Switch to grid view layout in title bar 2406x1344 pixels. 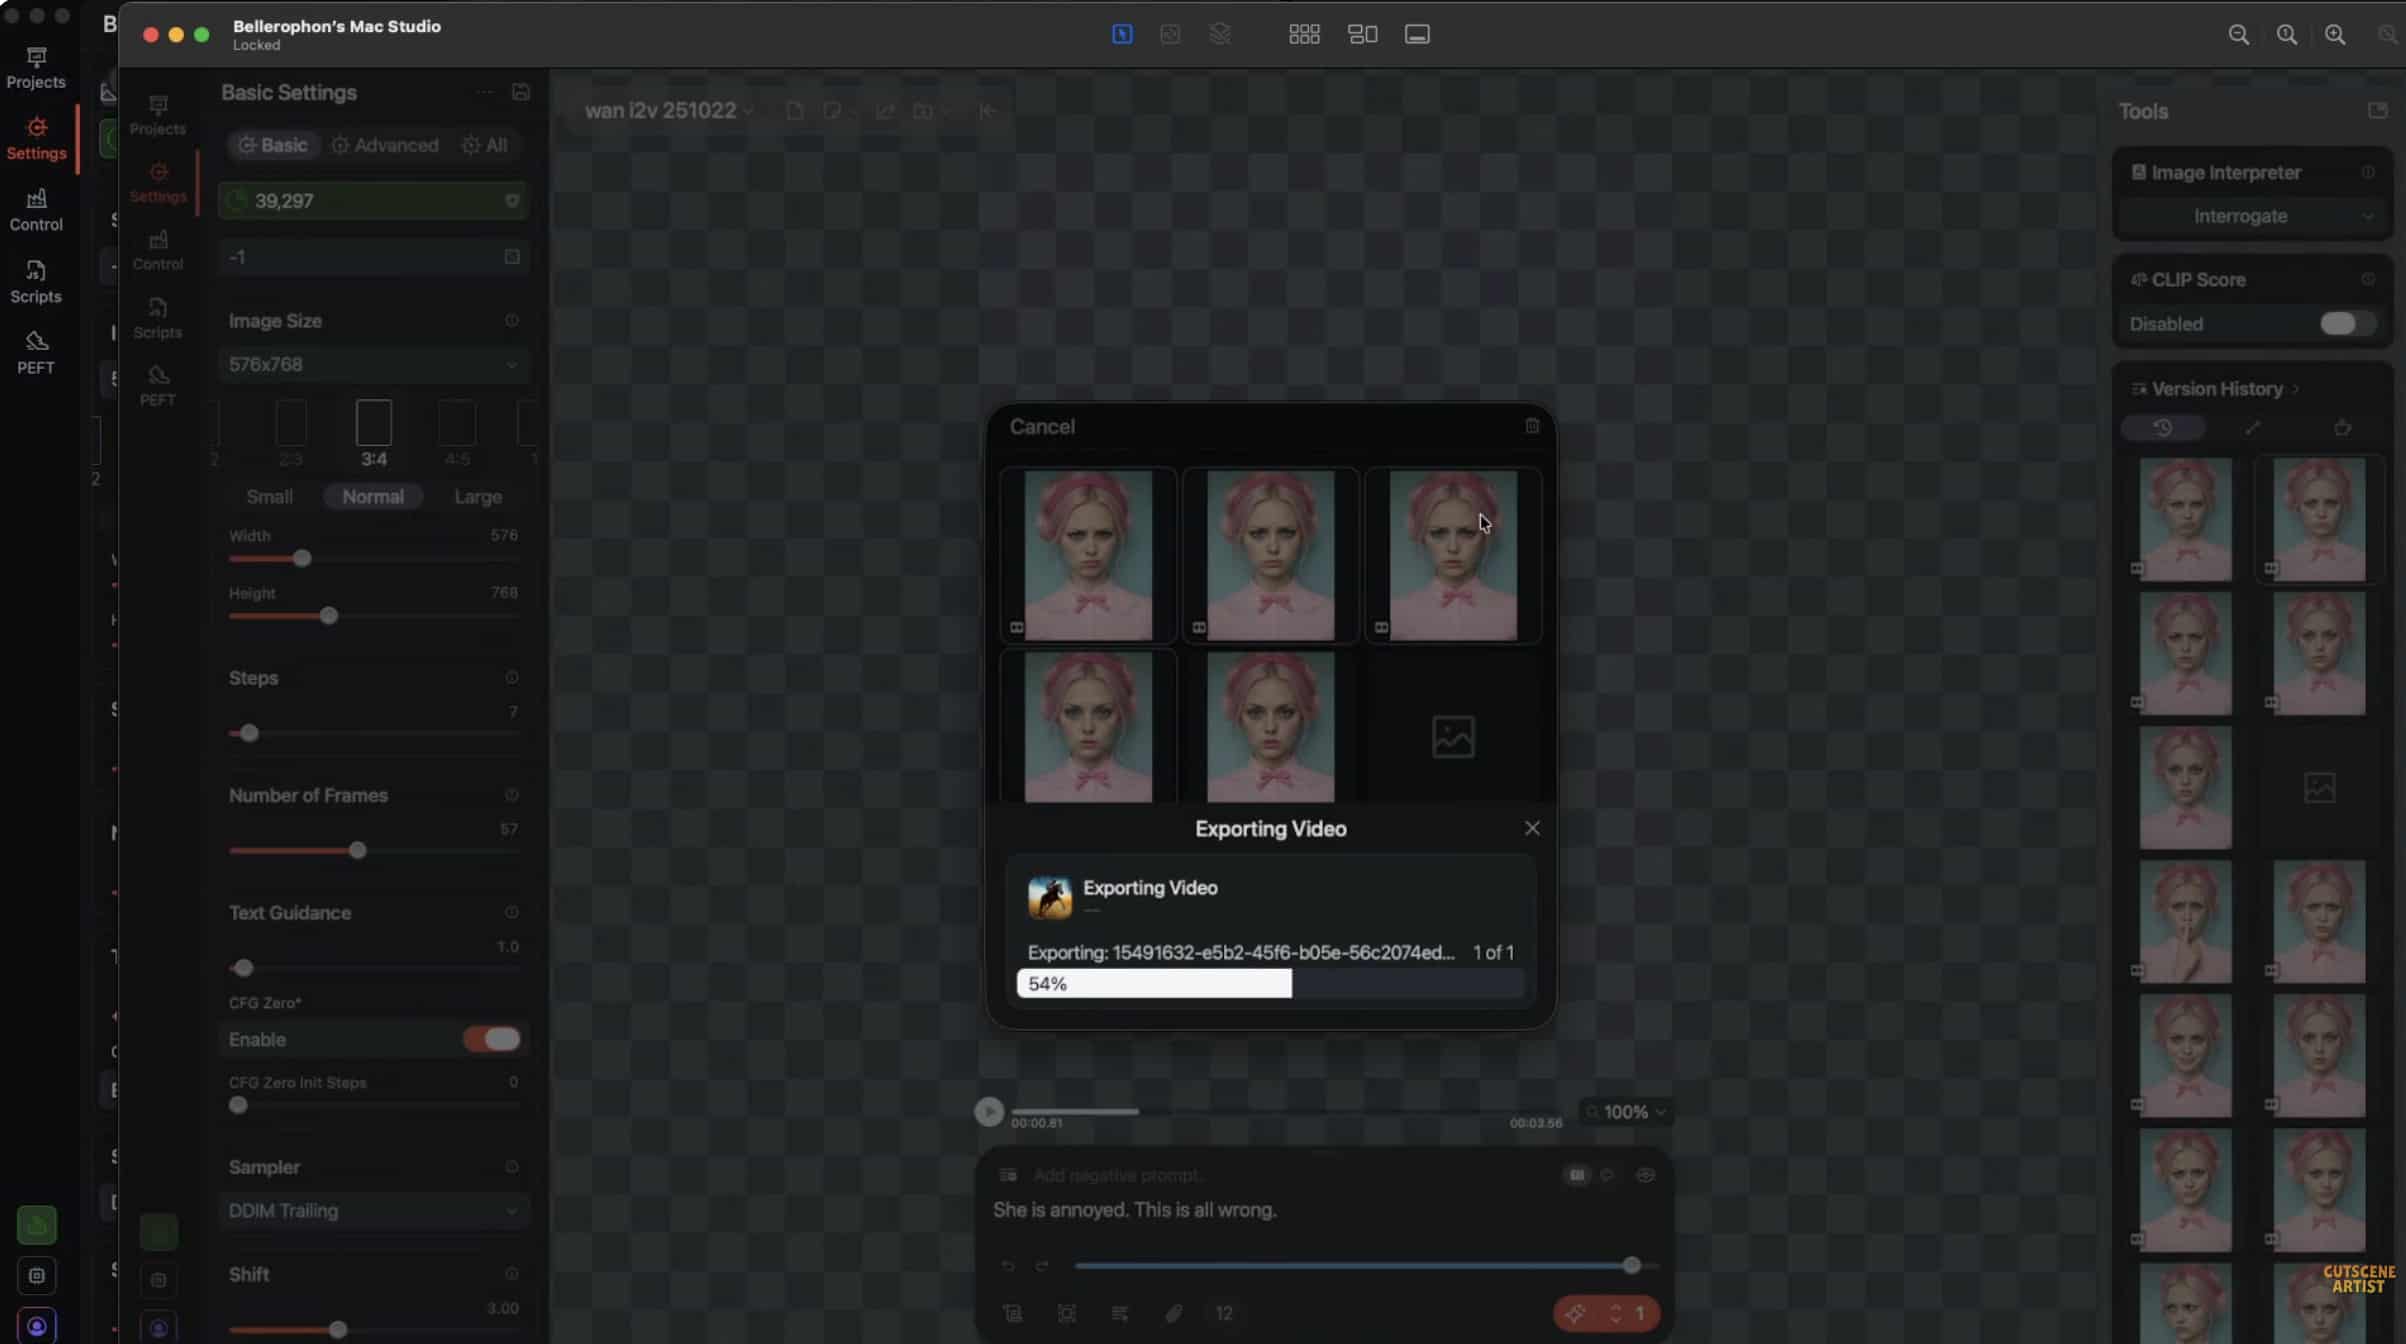pyautogui.click(x=1304, y=34)
